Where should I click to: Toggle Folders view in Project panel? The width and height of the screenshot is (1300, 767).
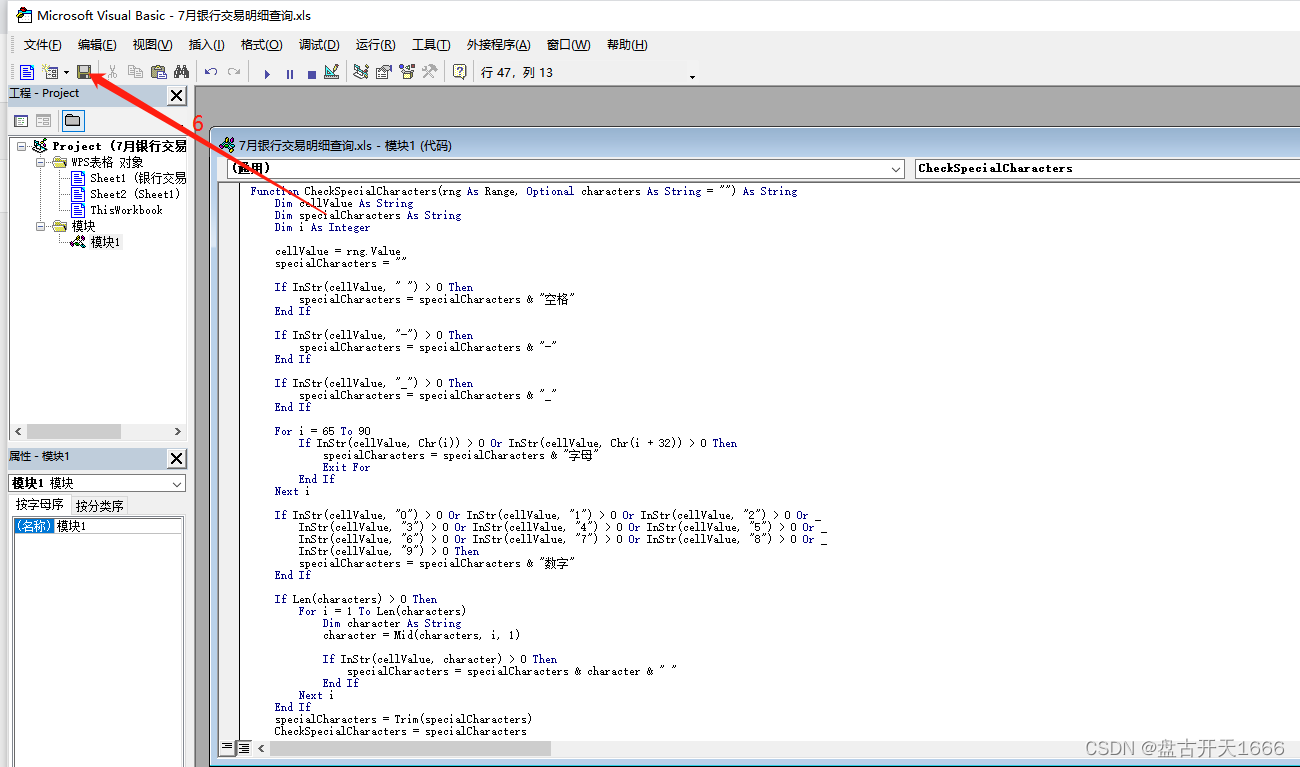click(x=73, y=121)
